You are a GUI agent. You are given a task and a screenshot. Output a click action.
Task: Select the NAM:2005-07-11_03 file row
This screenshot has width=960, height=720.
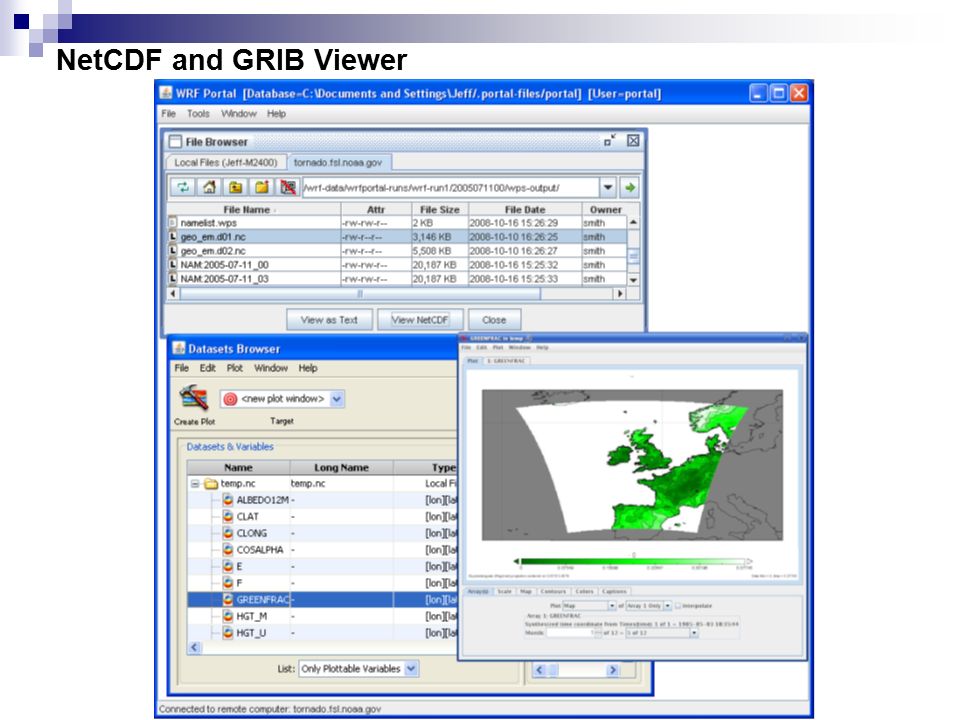397,279
